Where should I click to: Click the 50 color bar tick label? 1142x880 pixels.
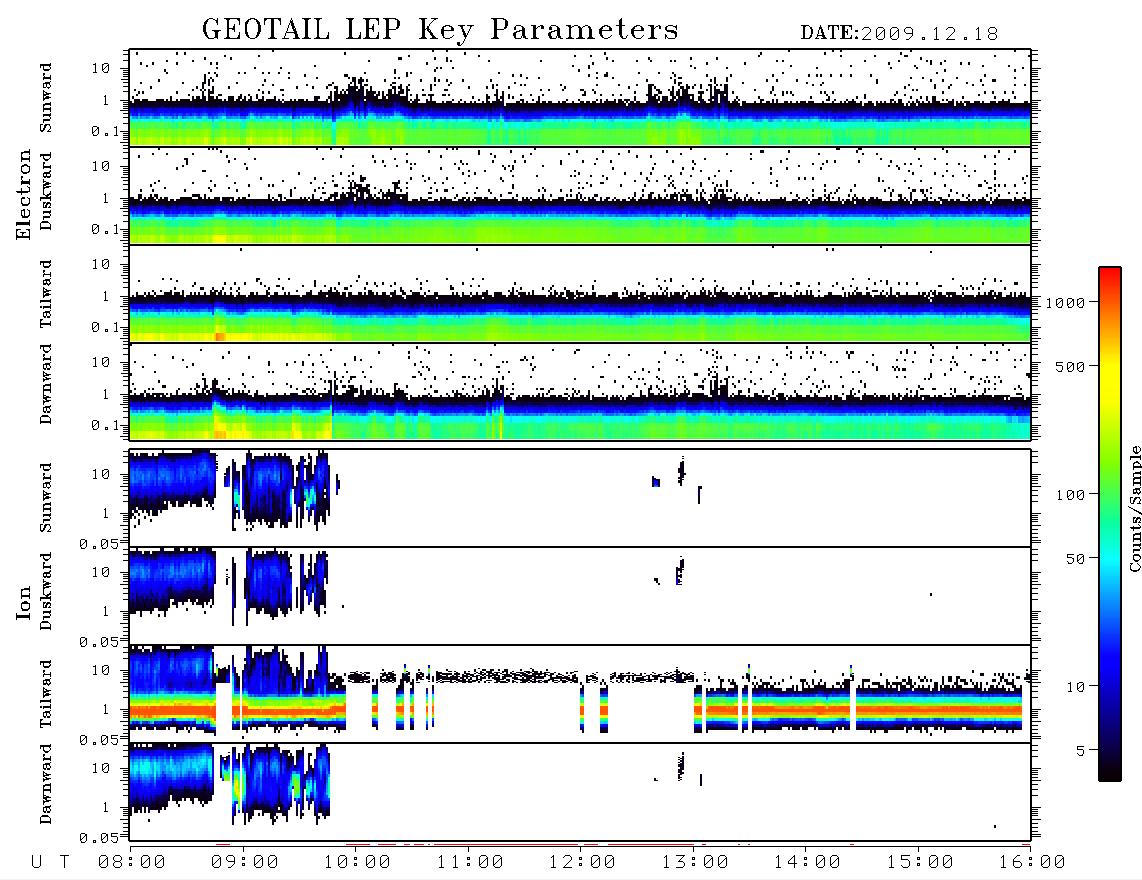tap(1076, 559)
